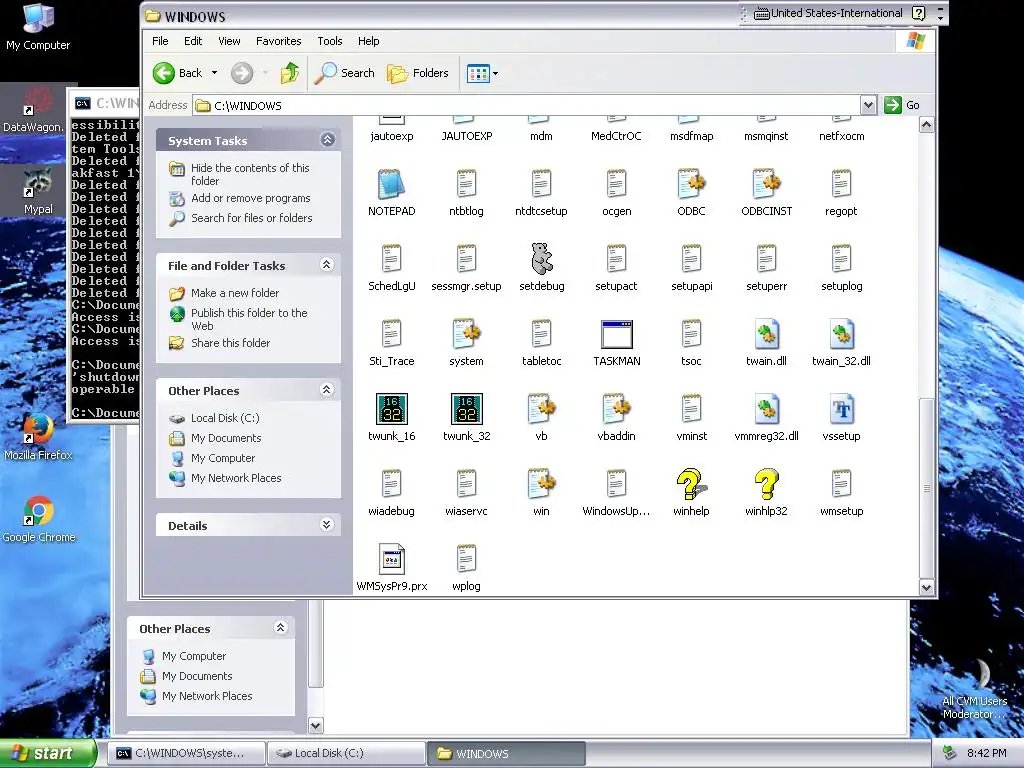Click the Go button
Image resolution: width=1024 pixels, height=768 pixels.
pyautogui.click(x=903, y=105)
